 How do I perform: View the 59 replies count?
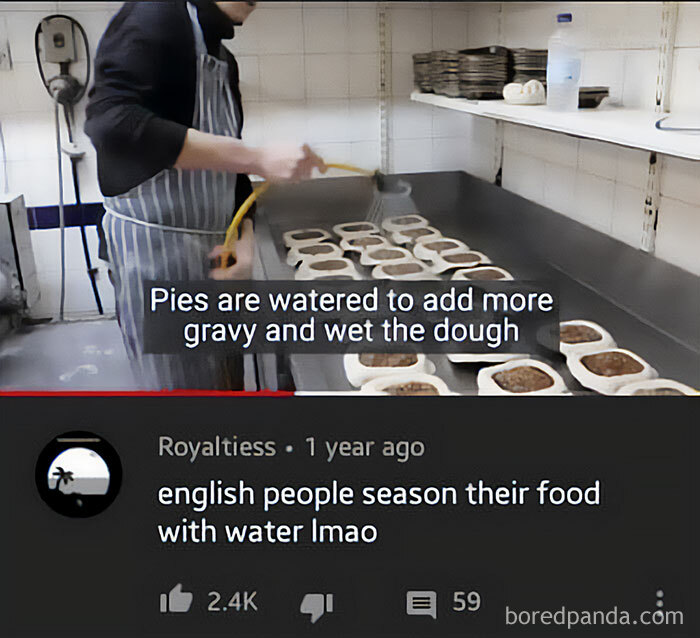tap(467, 601)
